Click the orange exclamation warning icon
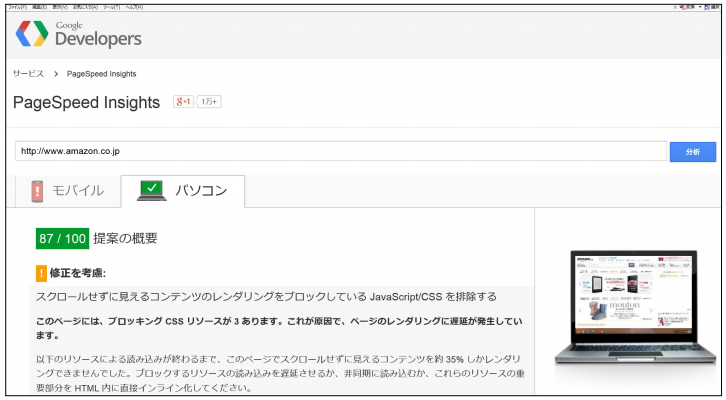The image size is (726, 400). [x=41, y=273]
